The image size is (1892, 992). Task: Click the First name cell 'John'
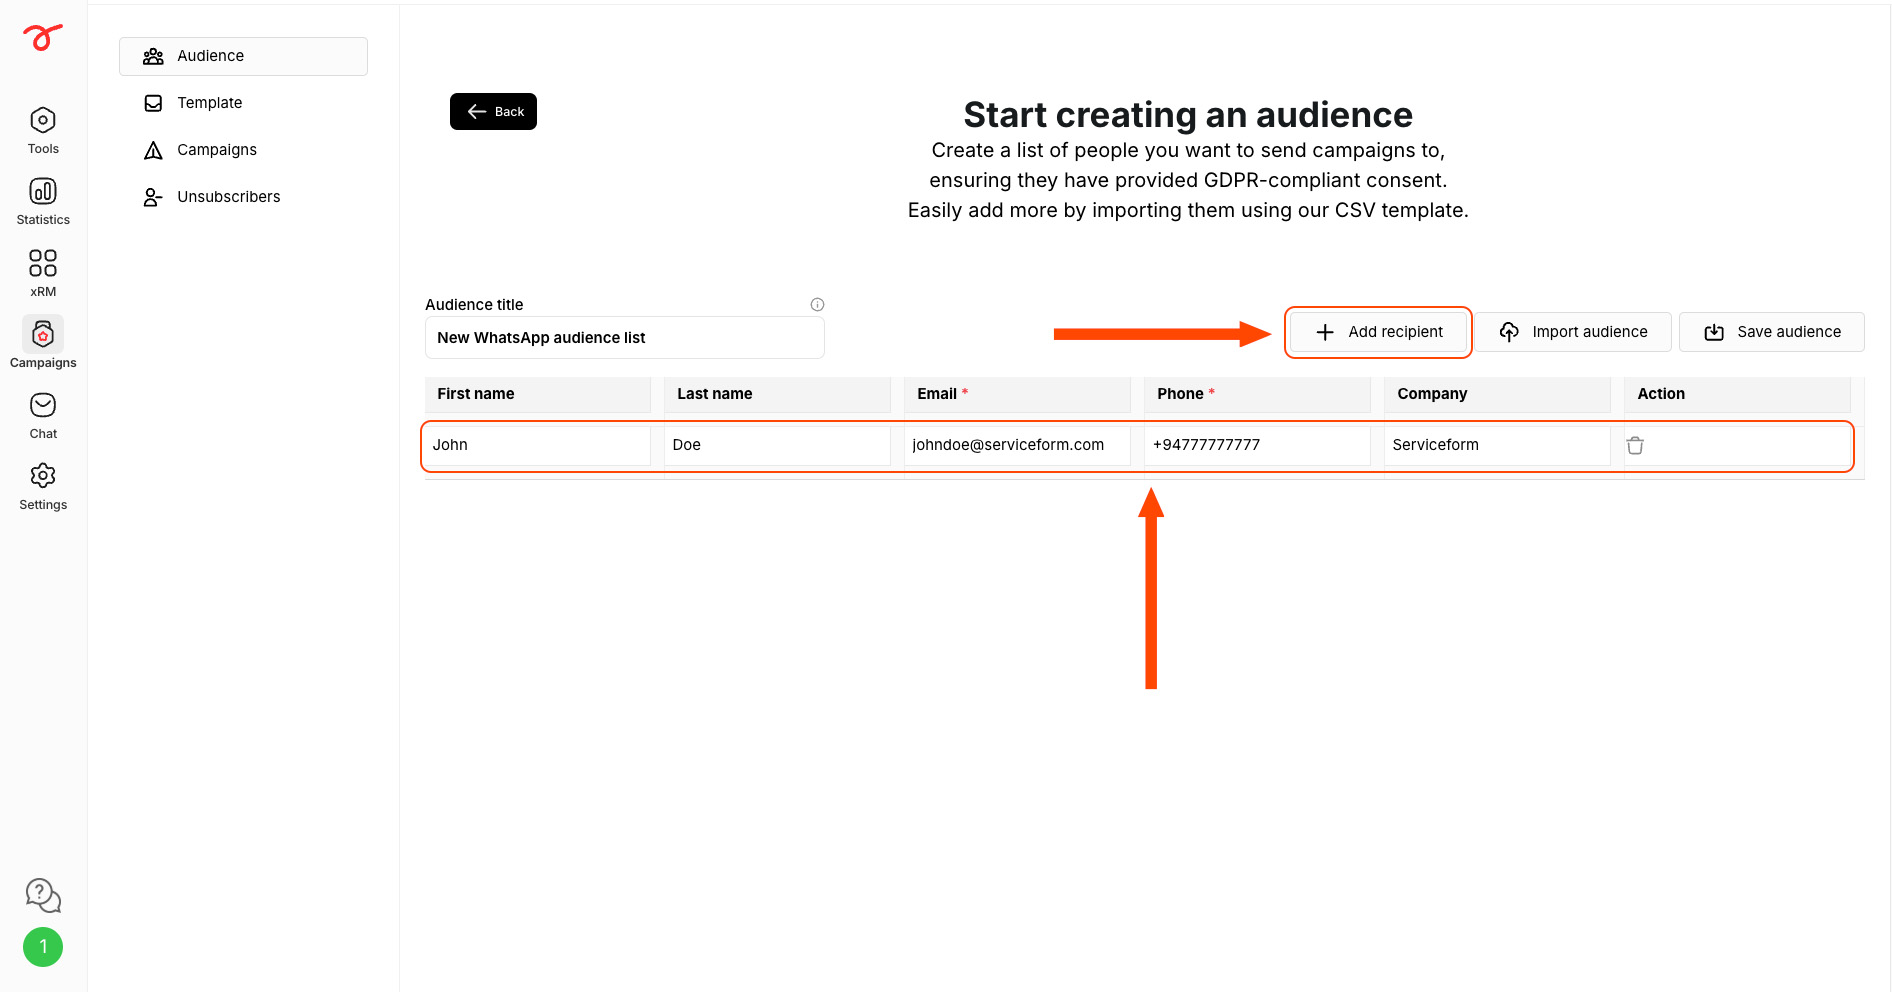(x=538, y=445)
